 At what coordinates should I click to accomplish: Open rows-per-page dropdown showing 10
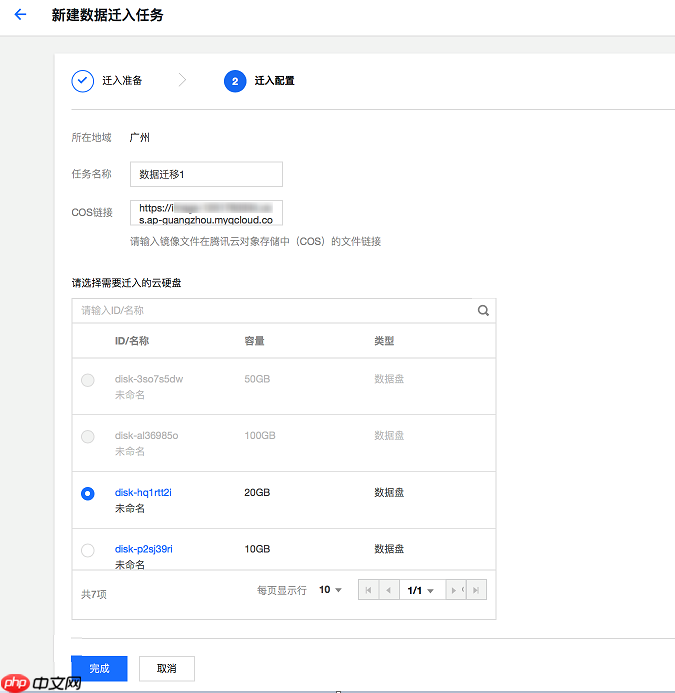[x=330, y=590]
